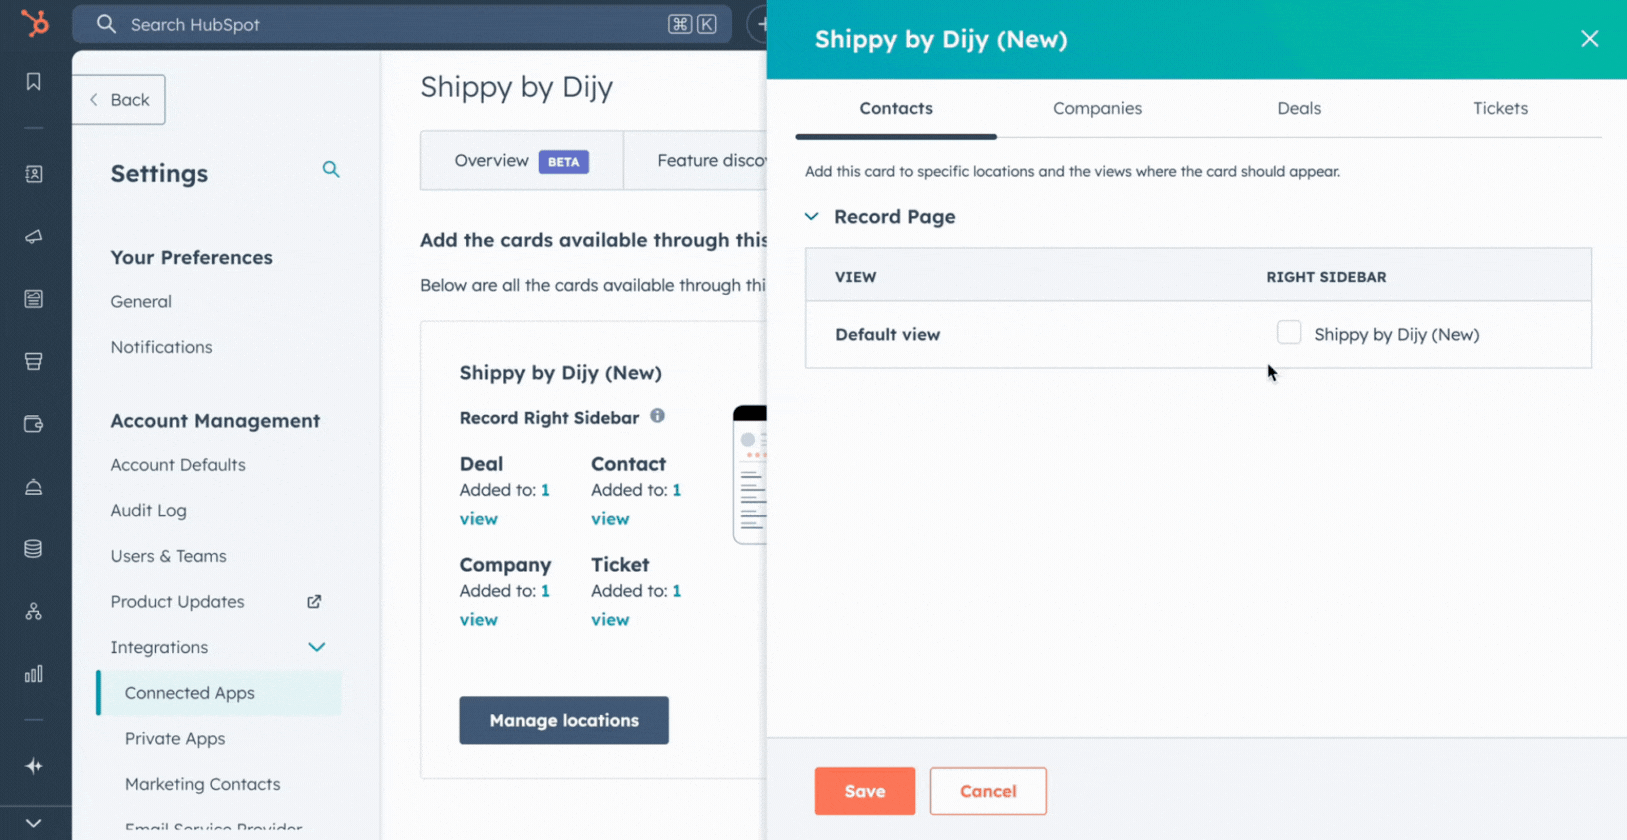Click the HubSpot sprocket logo
The image size is (1627, 840).
click(x=35, y=23)
